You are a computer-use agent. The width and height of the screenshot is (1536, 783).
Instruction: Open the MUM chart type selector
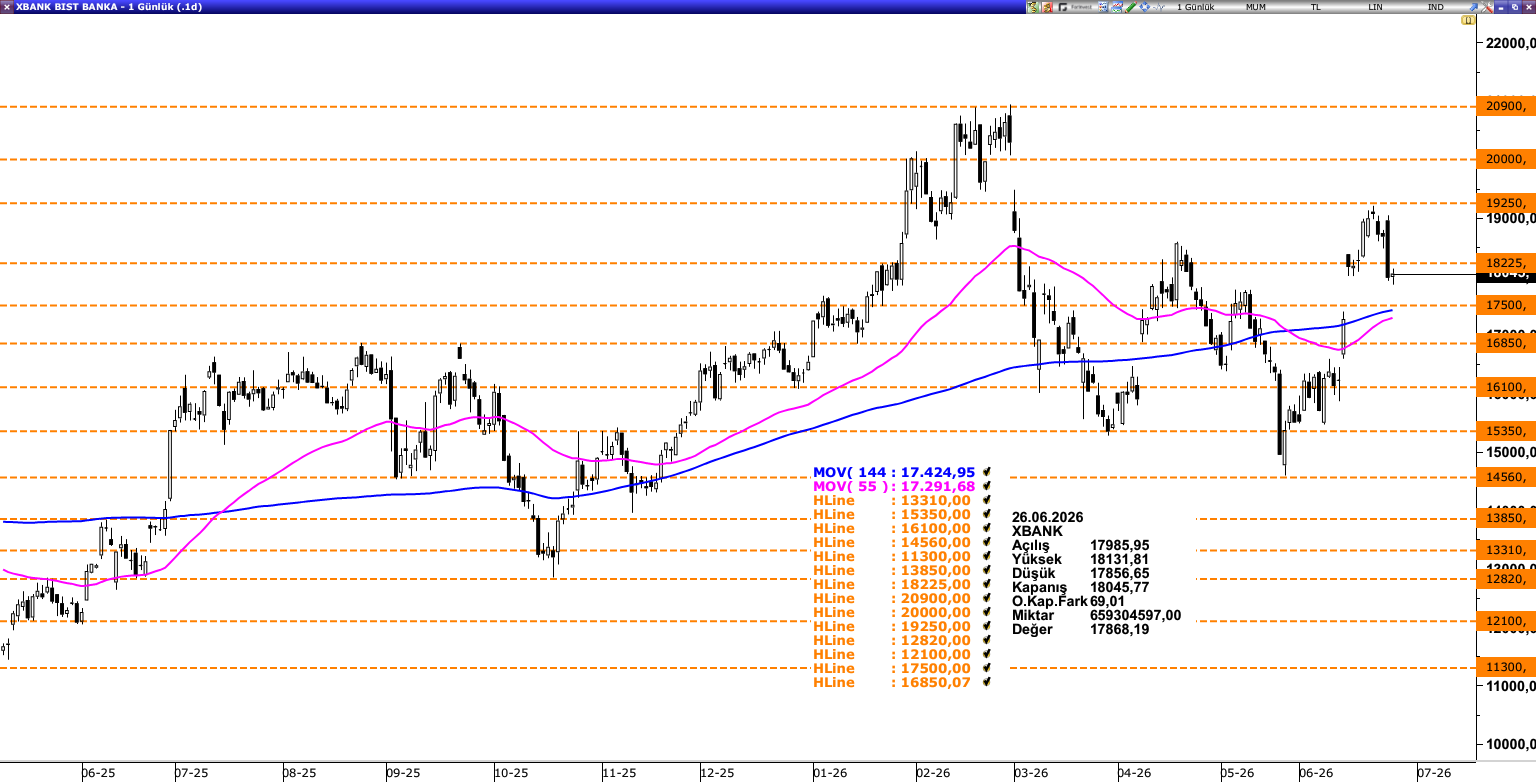(x=1255, y=7)
